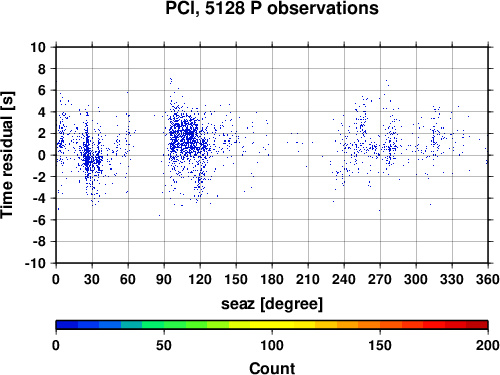Click y-axis tick label '-8'
Viewport: 500px width, 375px height.
coord(39,242)
